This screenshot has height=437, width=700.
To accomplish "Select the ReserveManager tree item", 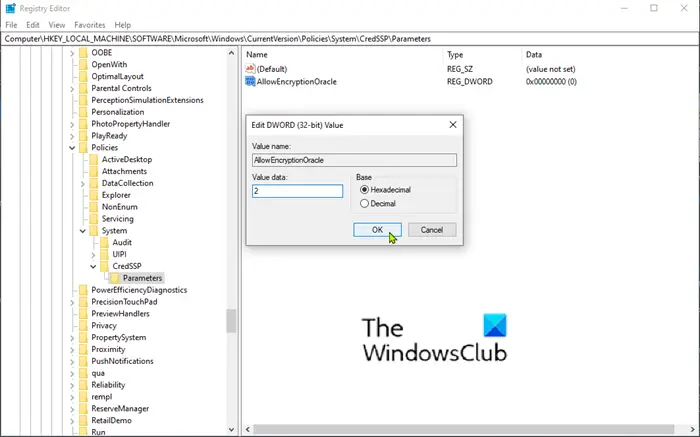I will [x=120, y=409].
